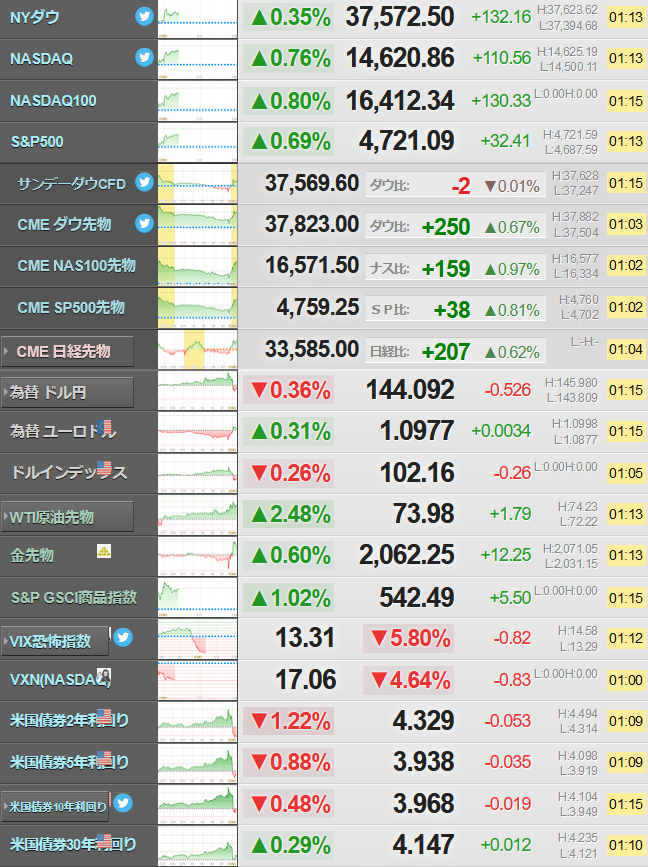Viewport: 648px width, 867px height.
Task: Click the ▲2.48% change for WTI原油先物
Action: (x=289, y=515)
